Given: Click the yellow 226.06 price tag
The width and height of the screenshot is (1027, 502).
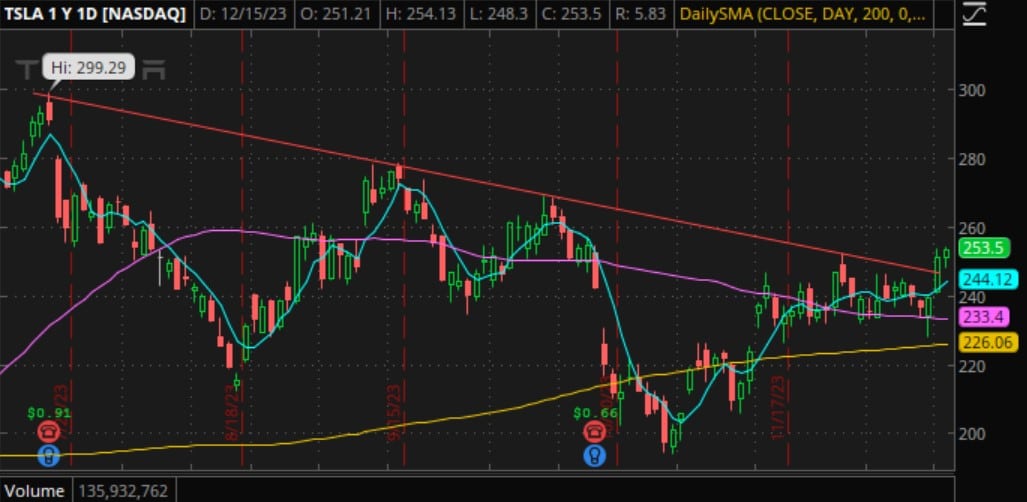Looking at the screenshot, I should tap(989, 341).
